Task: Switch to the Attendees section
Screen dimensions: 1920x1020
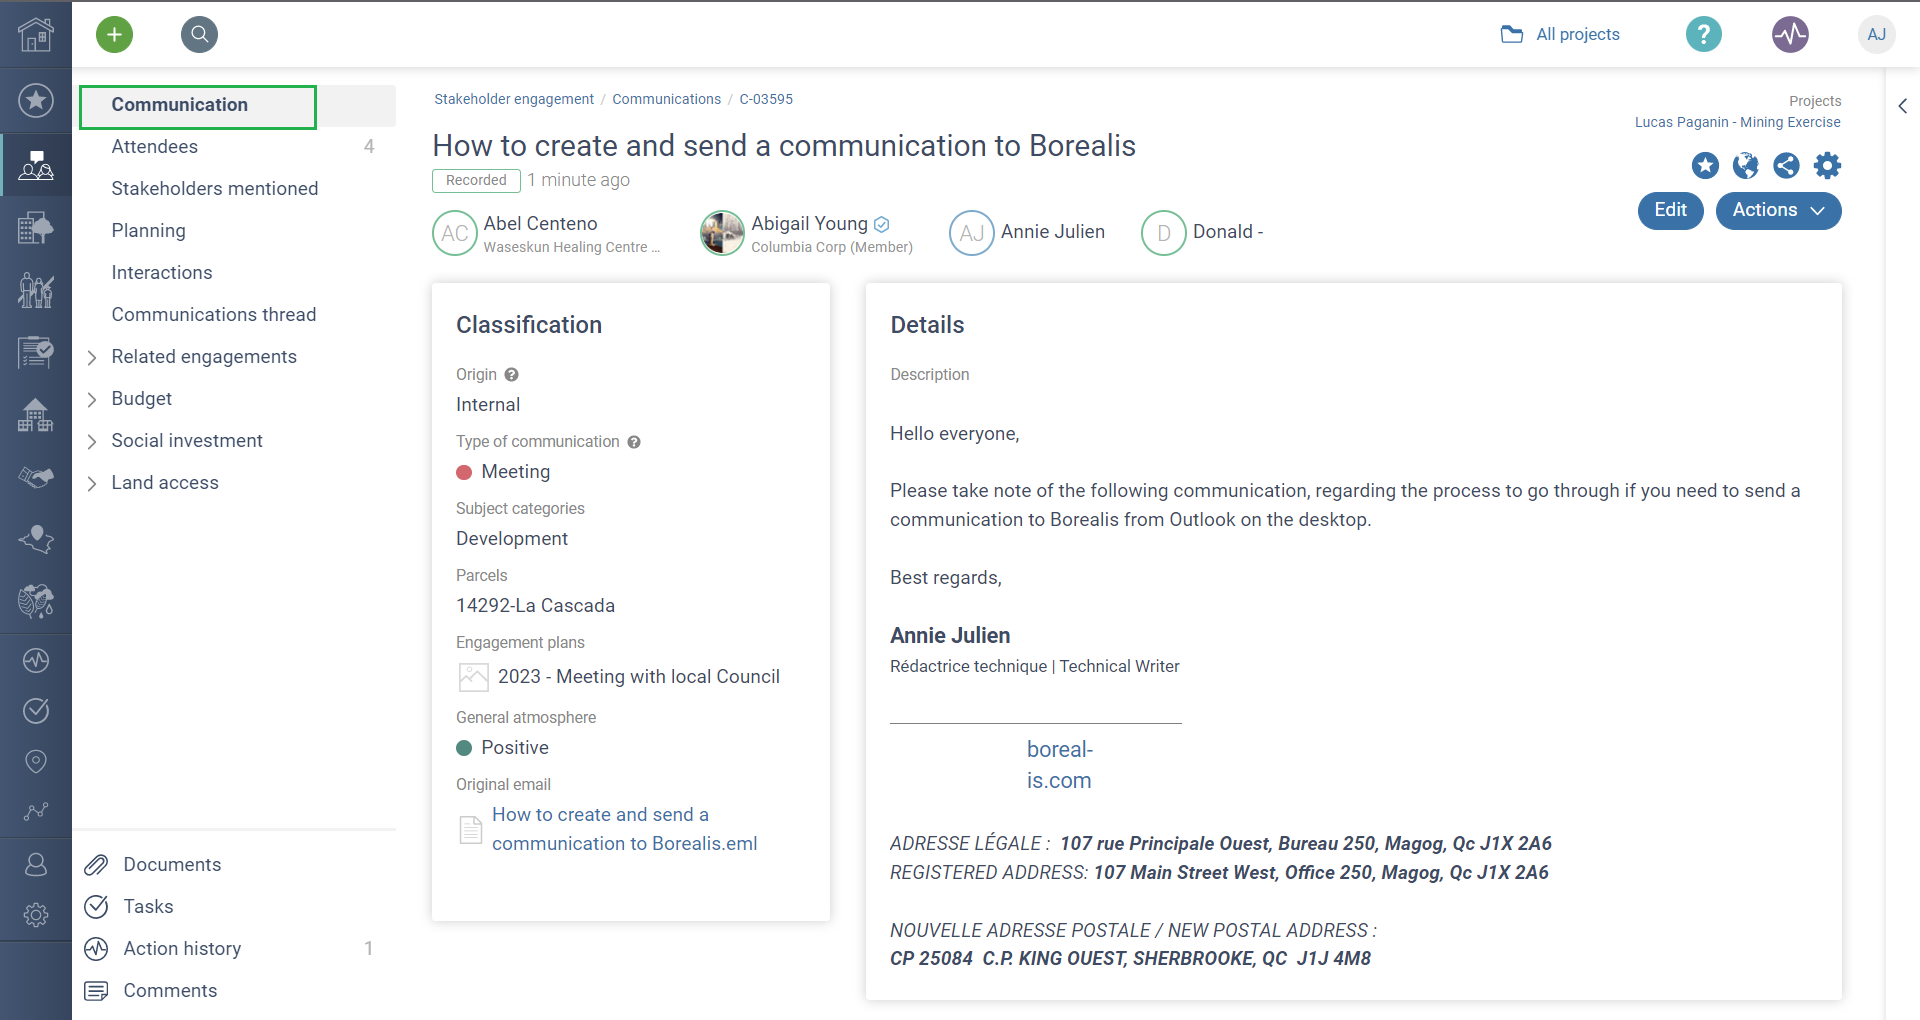Action: pos(155,146)
